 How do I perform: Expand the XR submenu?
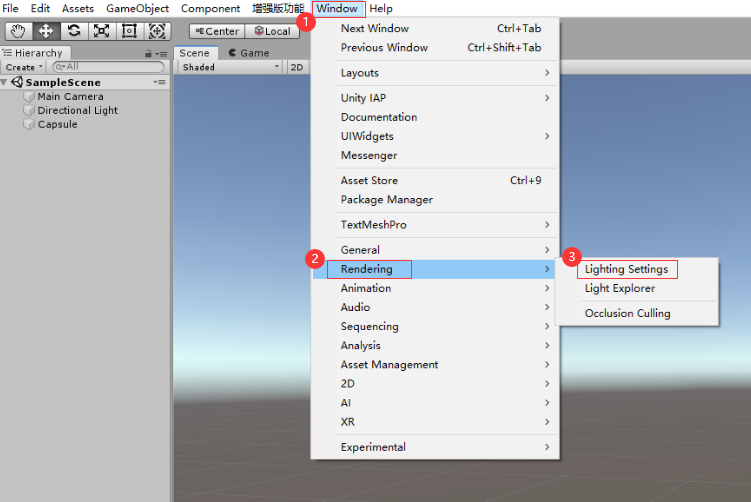click(x=435, y=422)
